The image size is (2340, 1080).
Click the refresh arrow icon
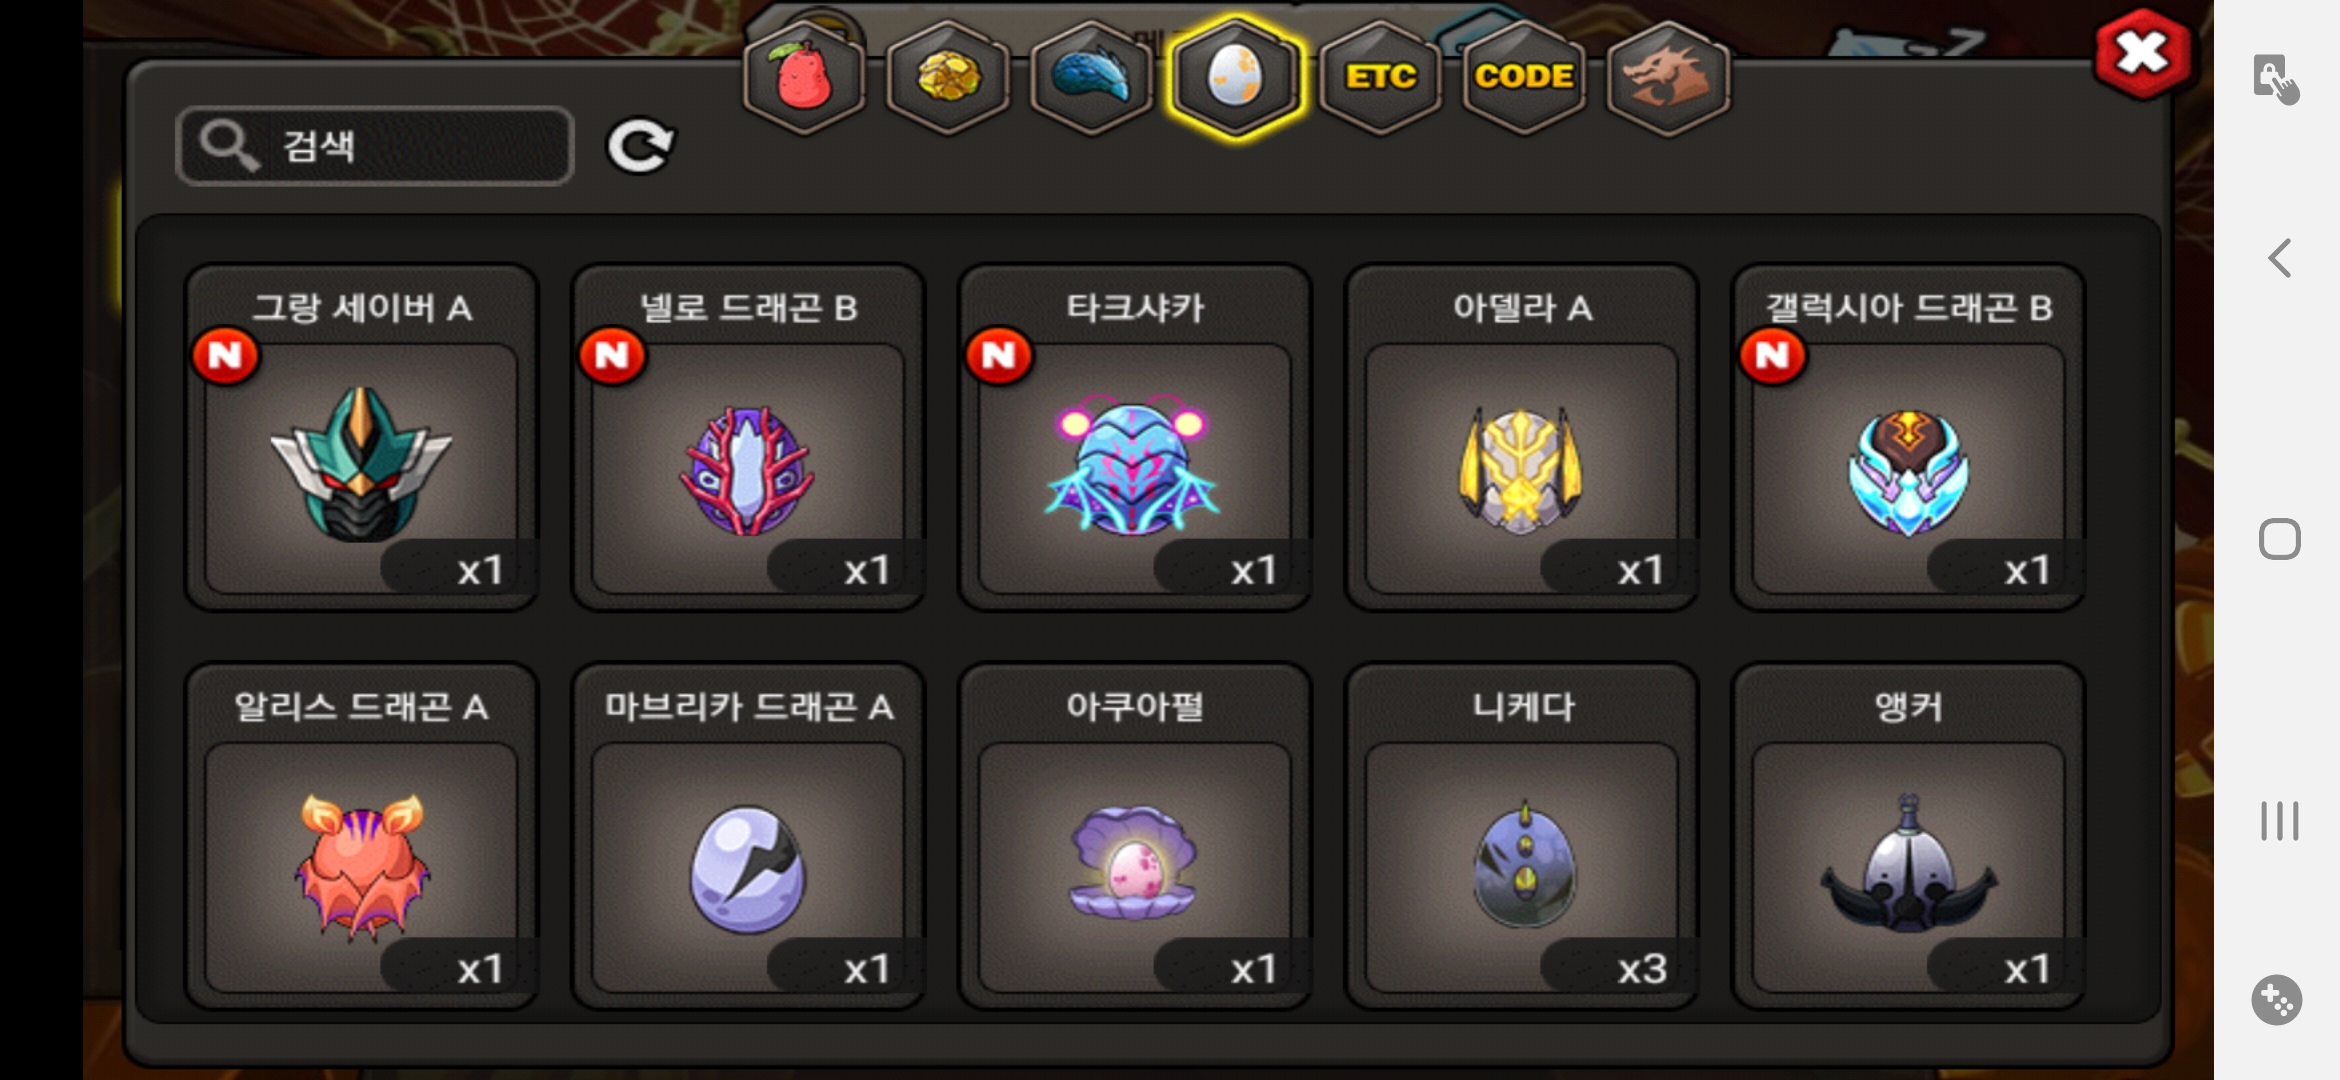[x=641, y=147]
